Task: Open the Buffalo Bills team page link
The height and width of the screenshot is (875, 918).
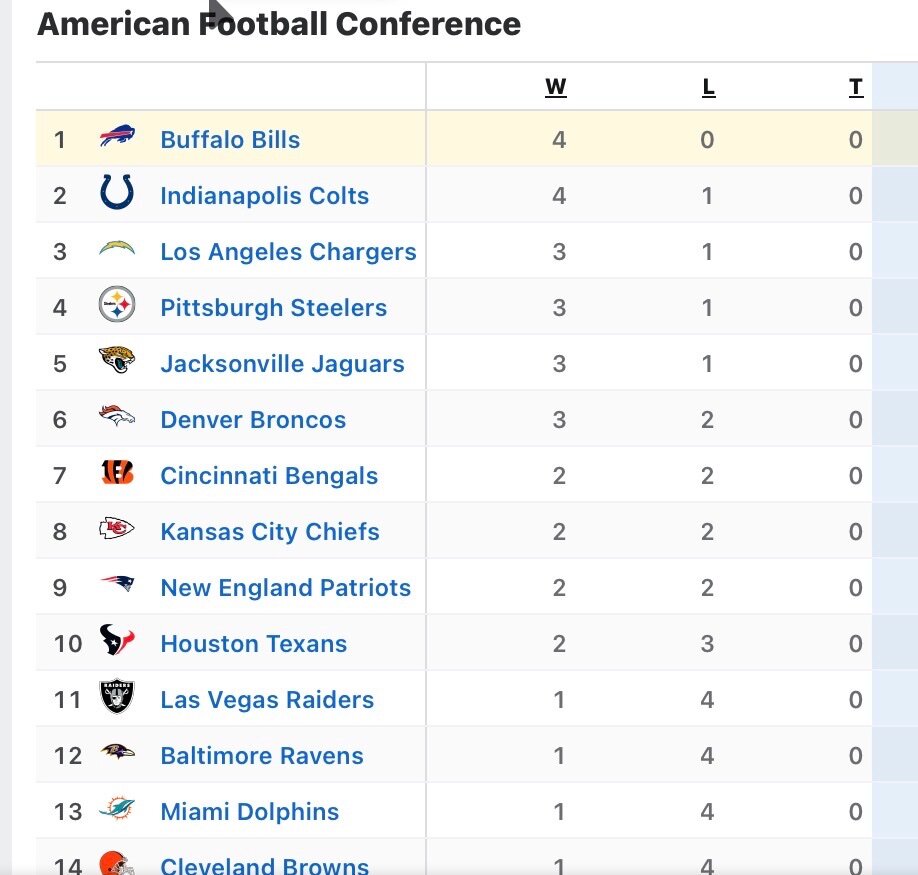Action: click(x=230, y=140)
